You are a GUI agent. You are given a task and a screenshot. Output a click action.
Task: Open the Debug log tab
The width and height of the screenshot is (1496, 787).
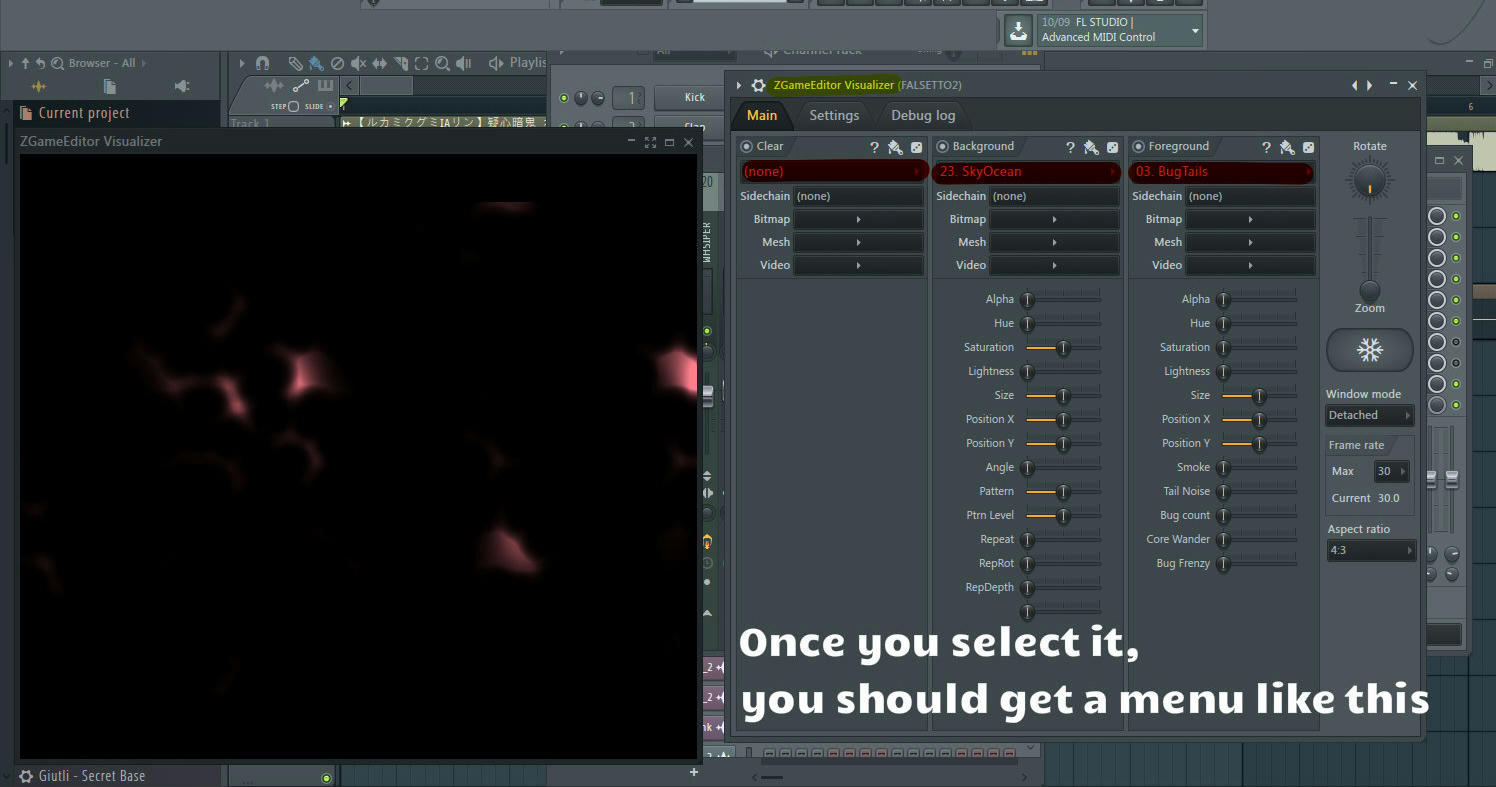coord(922,114)
